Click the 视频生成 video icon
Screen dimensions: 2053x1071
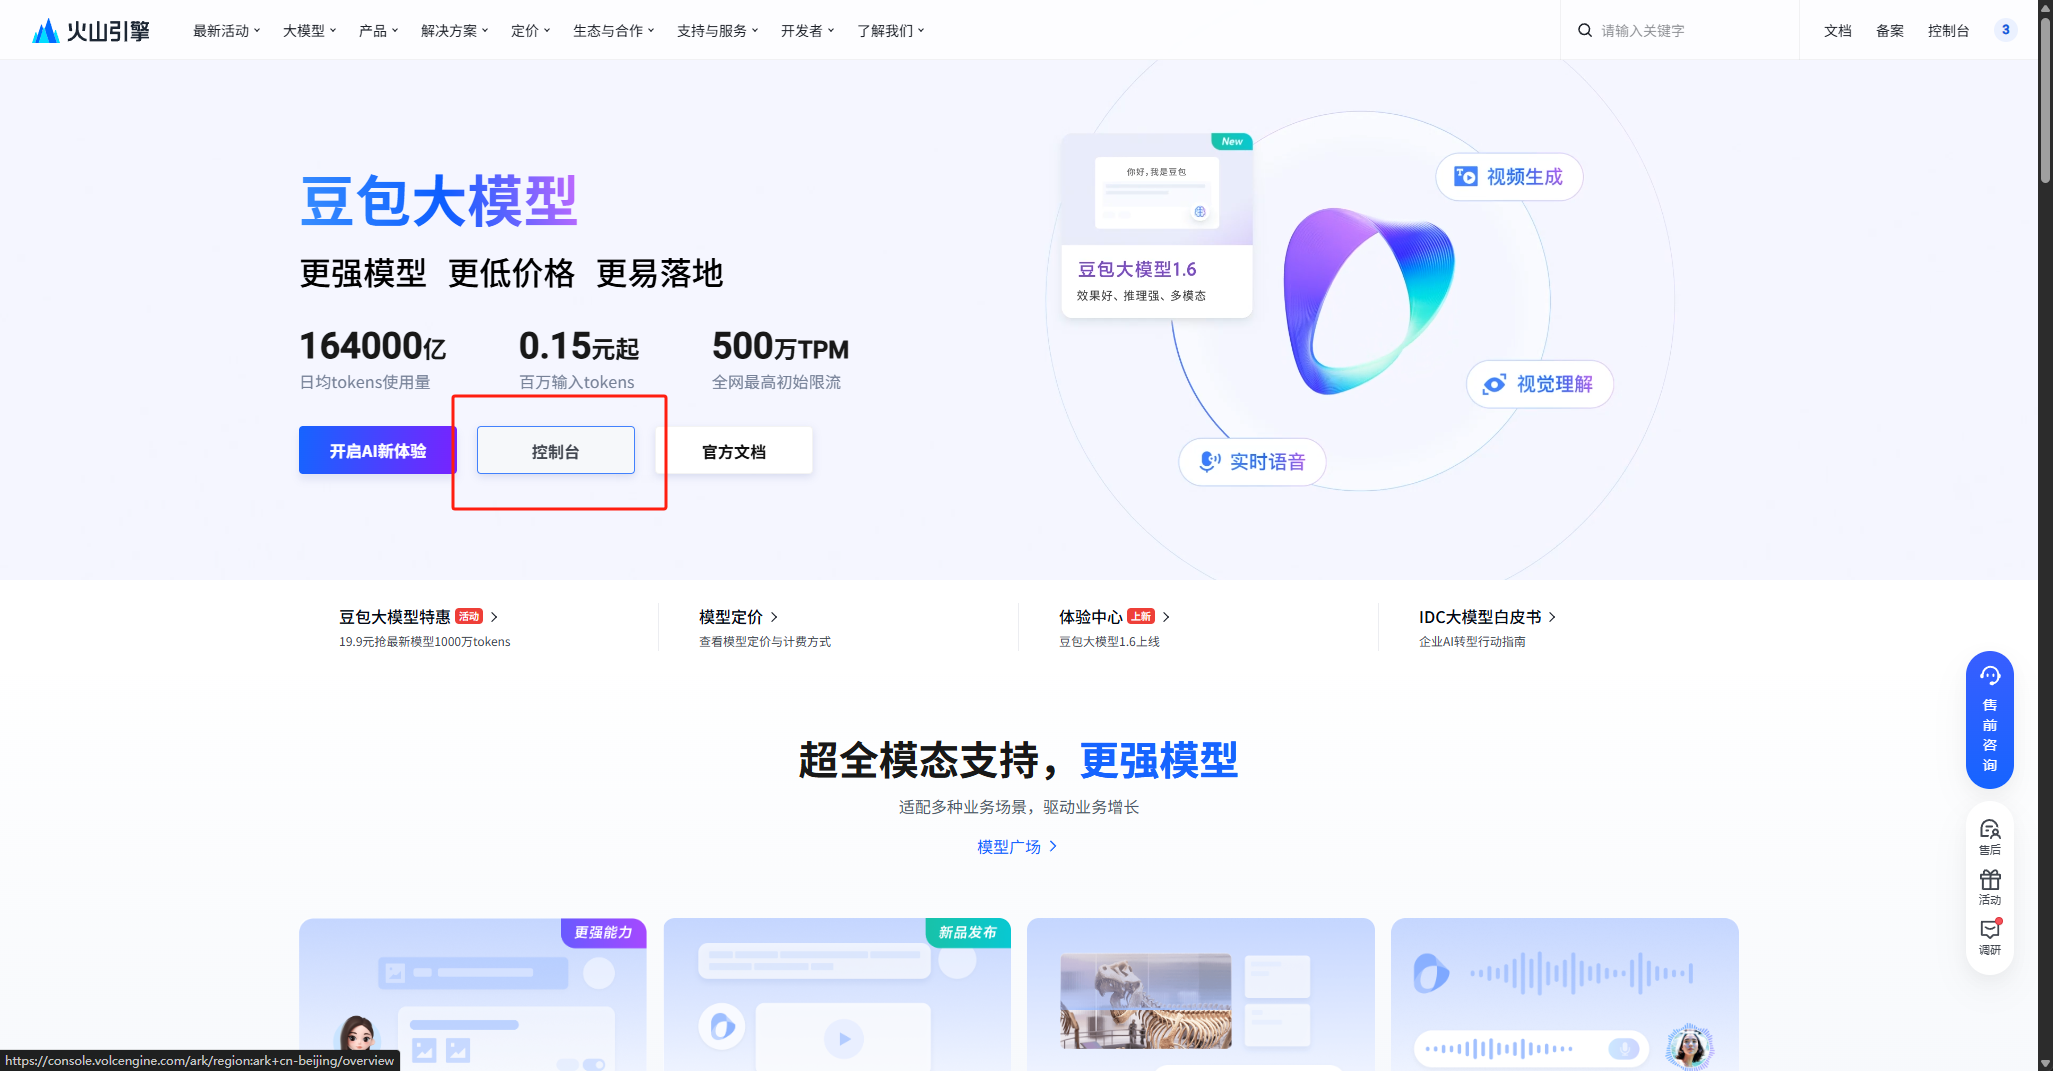[1465, 177]
